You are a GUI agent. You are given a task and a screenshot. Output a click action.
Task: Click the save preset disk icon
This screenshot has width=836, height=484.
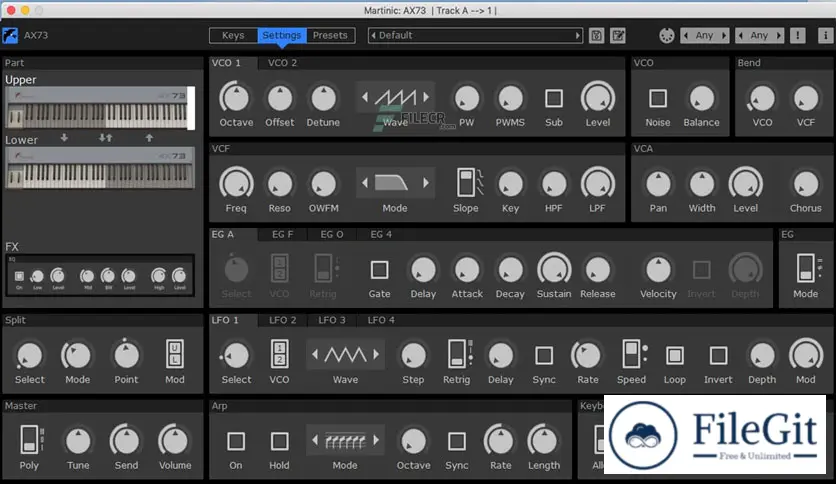tap(596, 36)
